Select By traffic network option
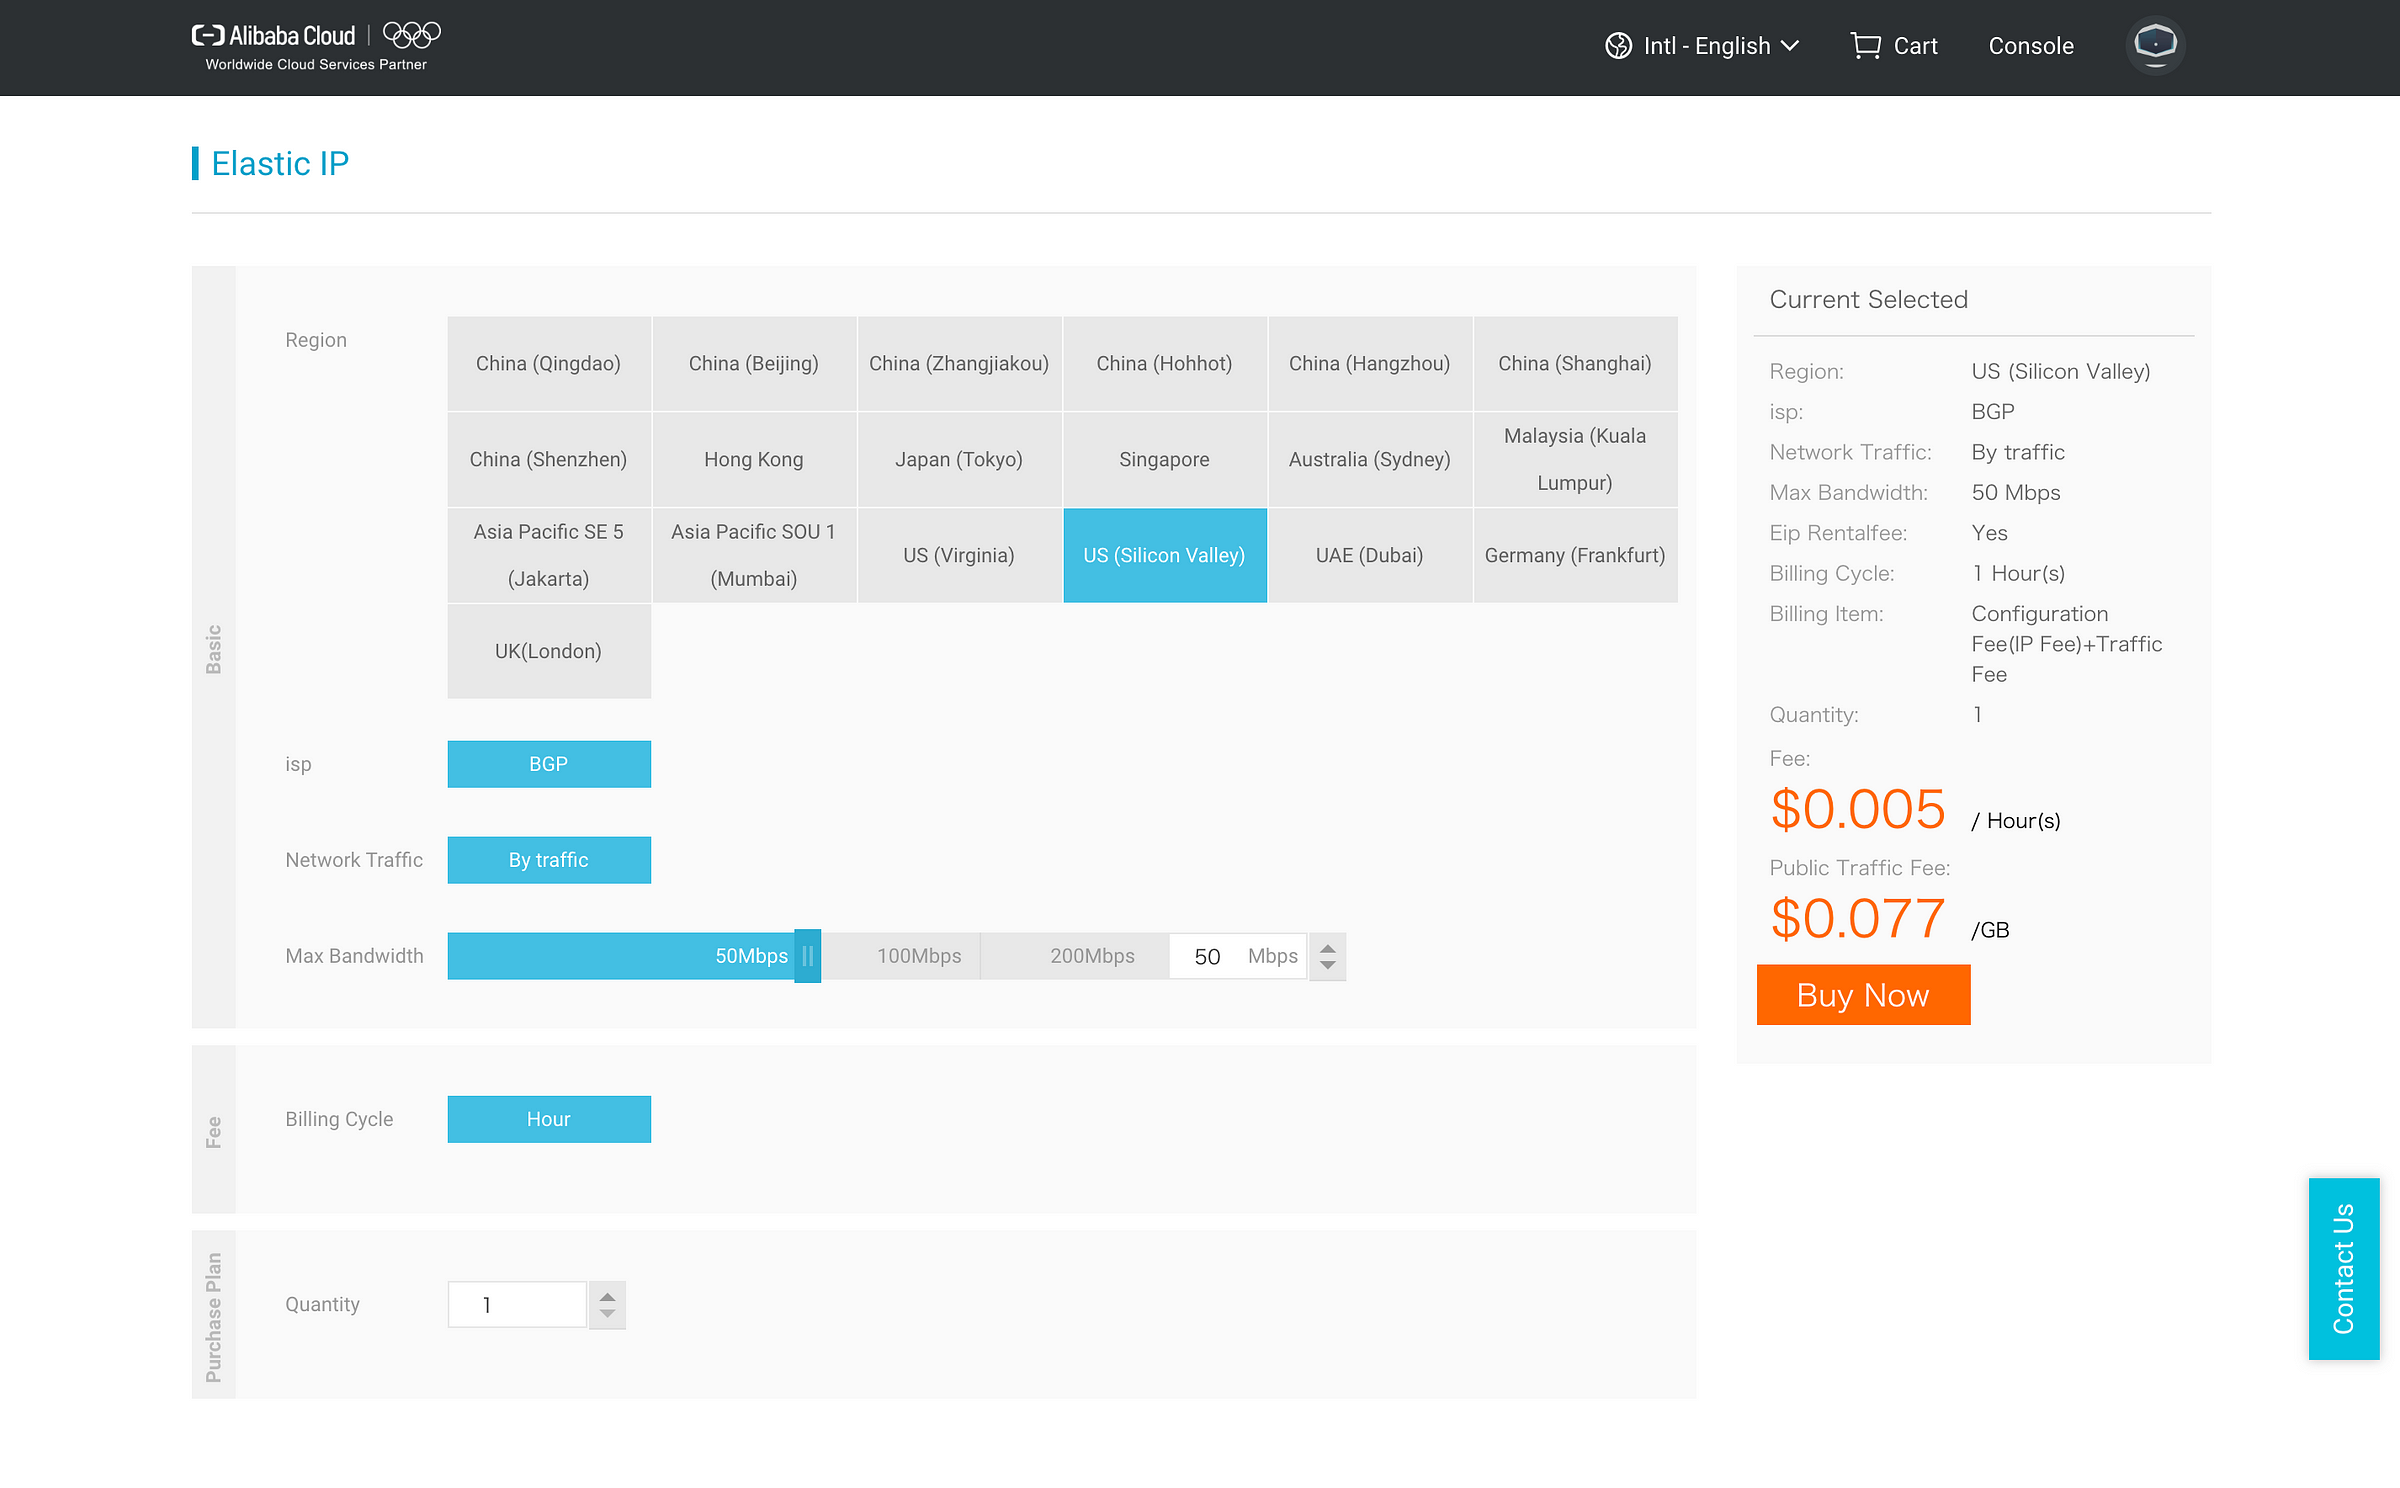 click(x=549, y=859)
